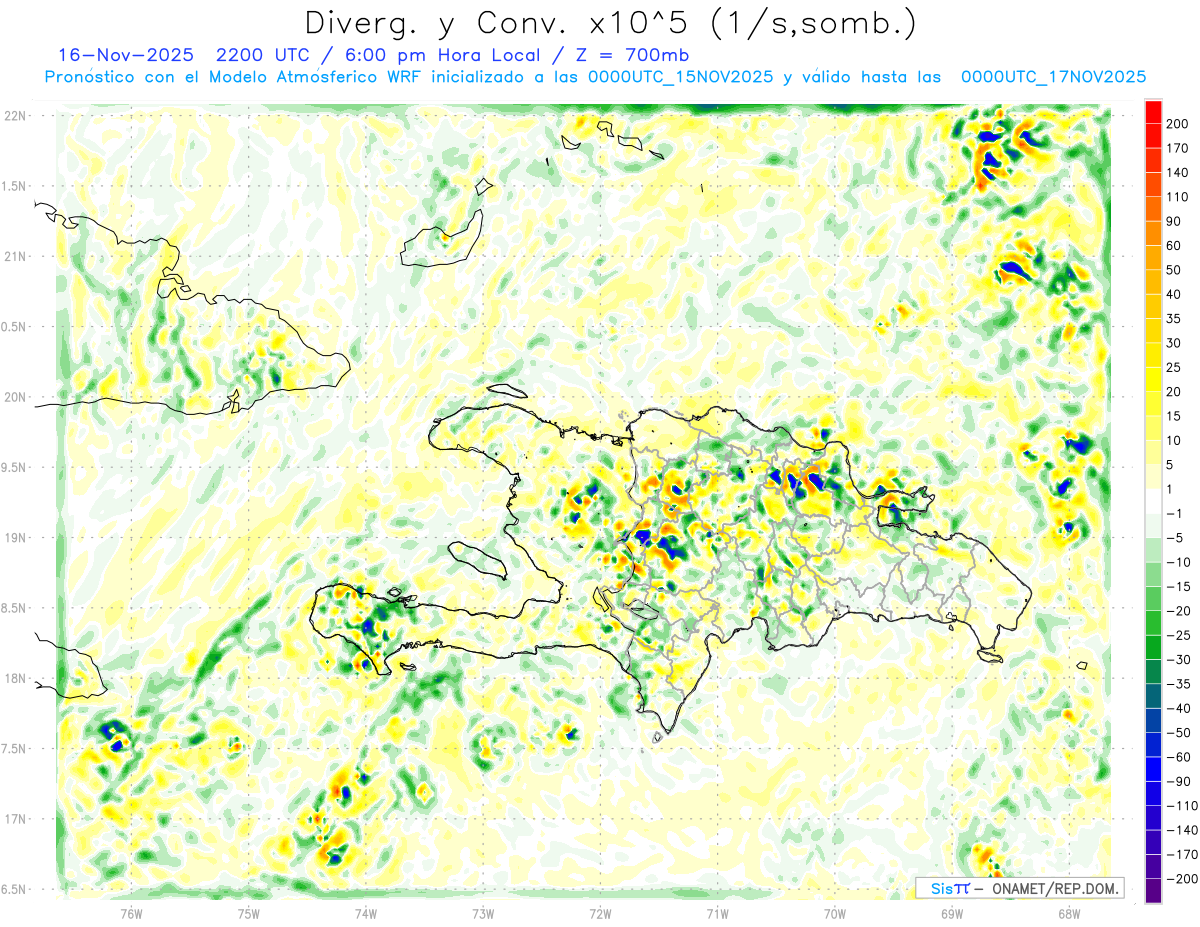This screenshot has width=1200, height=927.
Task: Click the '68W' longitude label
Action: tap(1068, 913)
